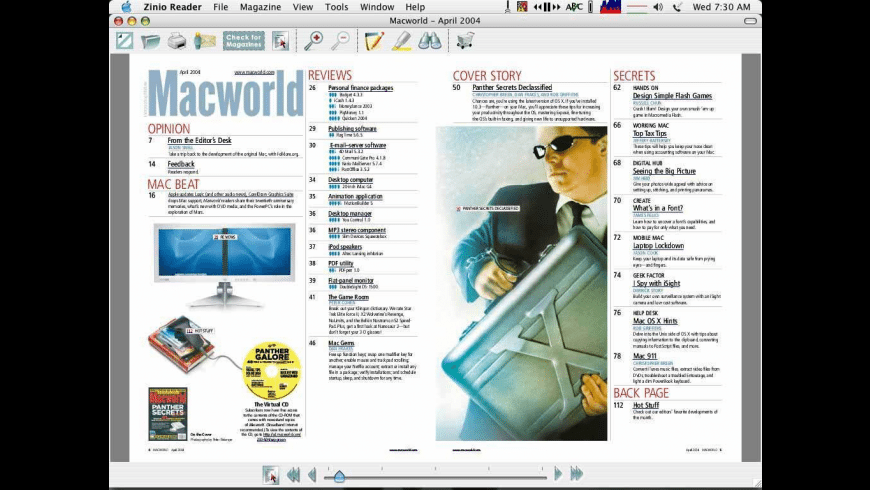Click the CPU activity graph in menu bar
Image resolution: width=870 pixels, height=490 pixels.
(610, 7)
